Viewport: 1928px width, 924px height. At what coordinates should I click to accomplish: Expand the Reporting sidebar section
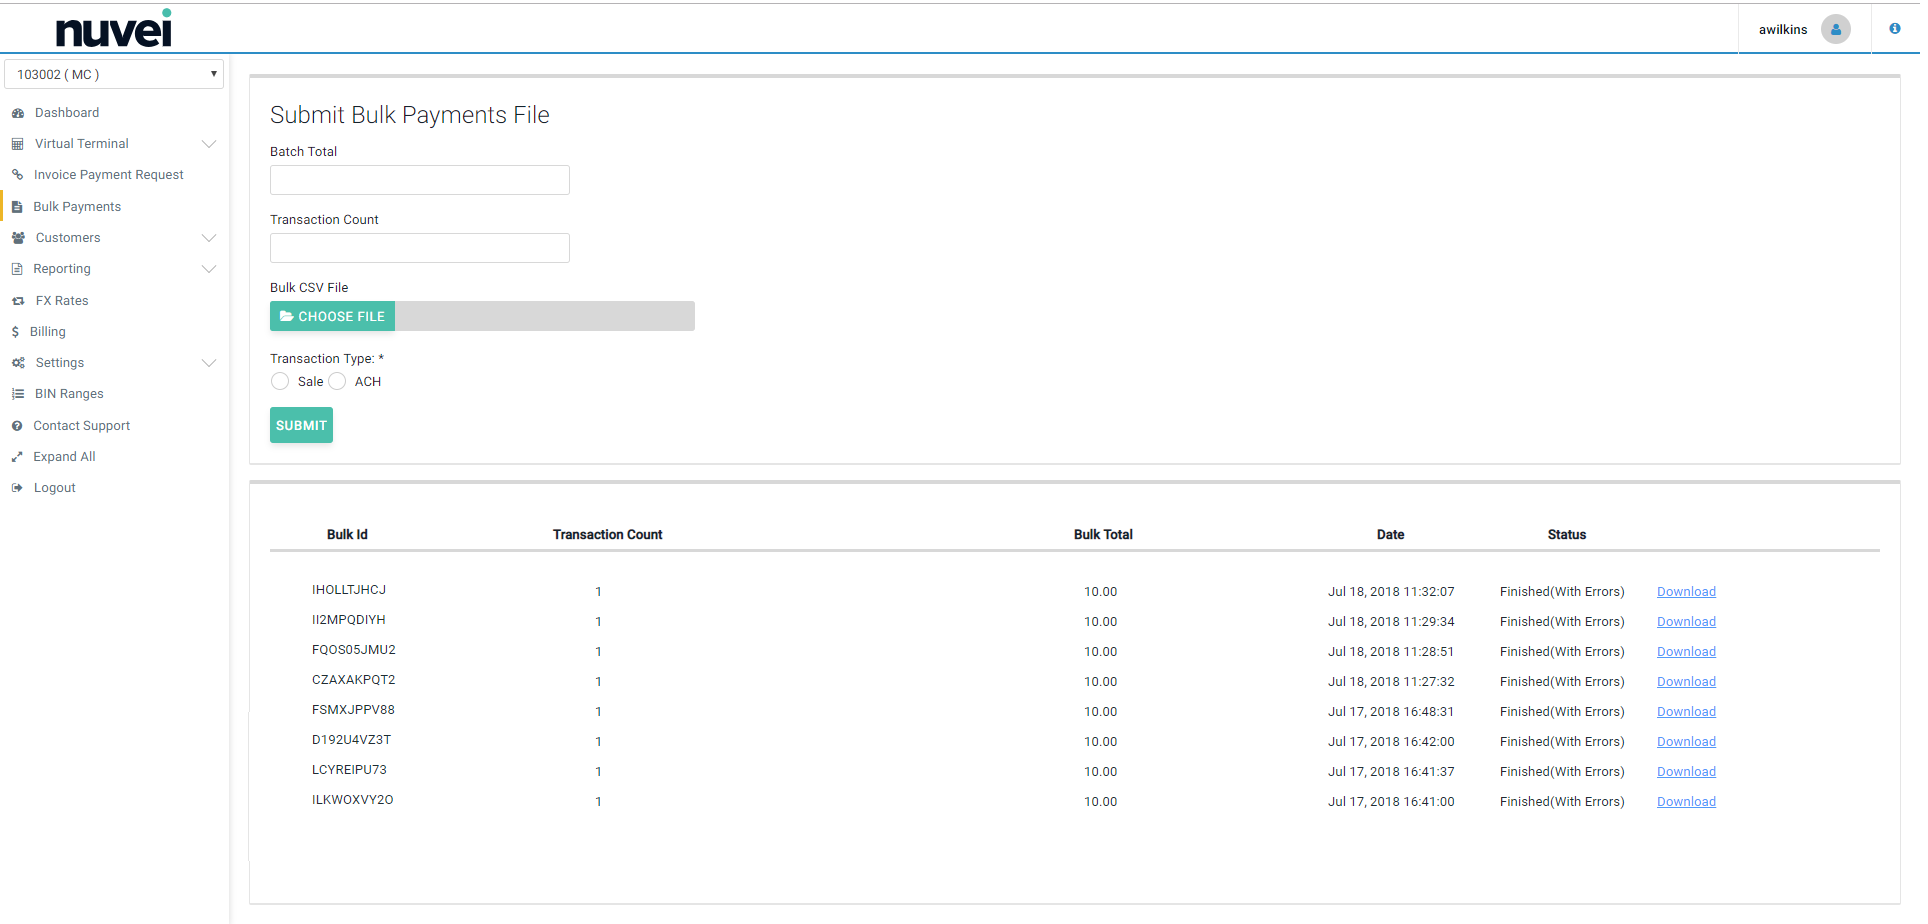62,268
